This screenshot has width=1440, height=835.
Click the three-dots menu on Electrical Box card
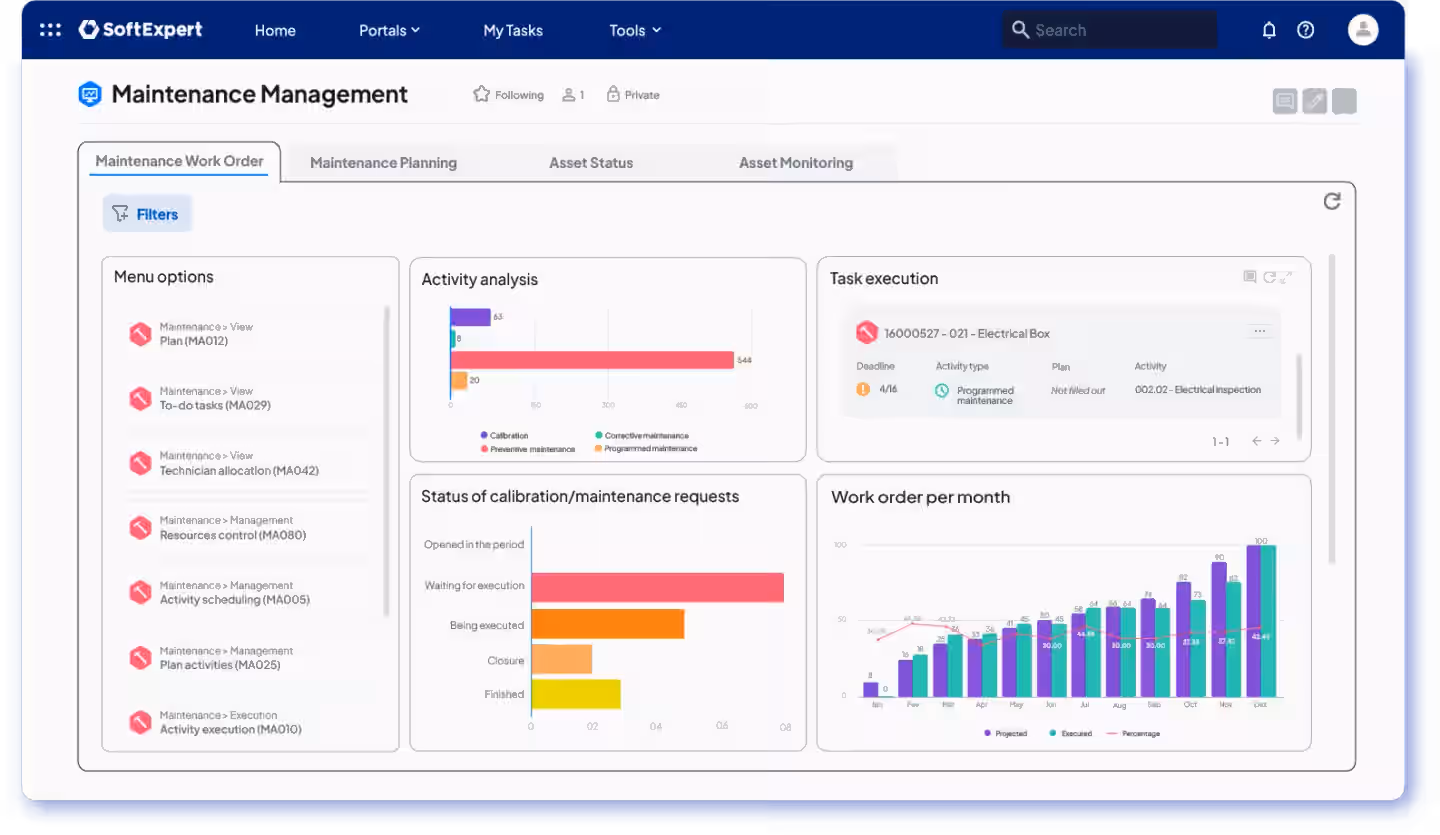tap(1259, 331)
